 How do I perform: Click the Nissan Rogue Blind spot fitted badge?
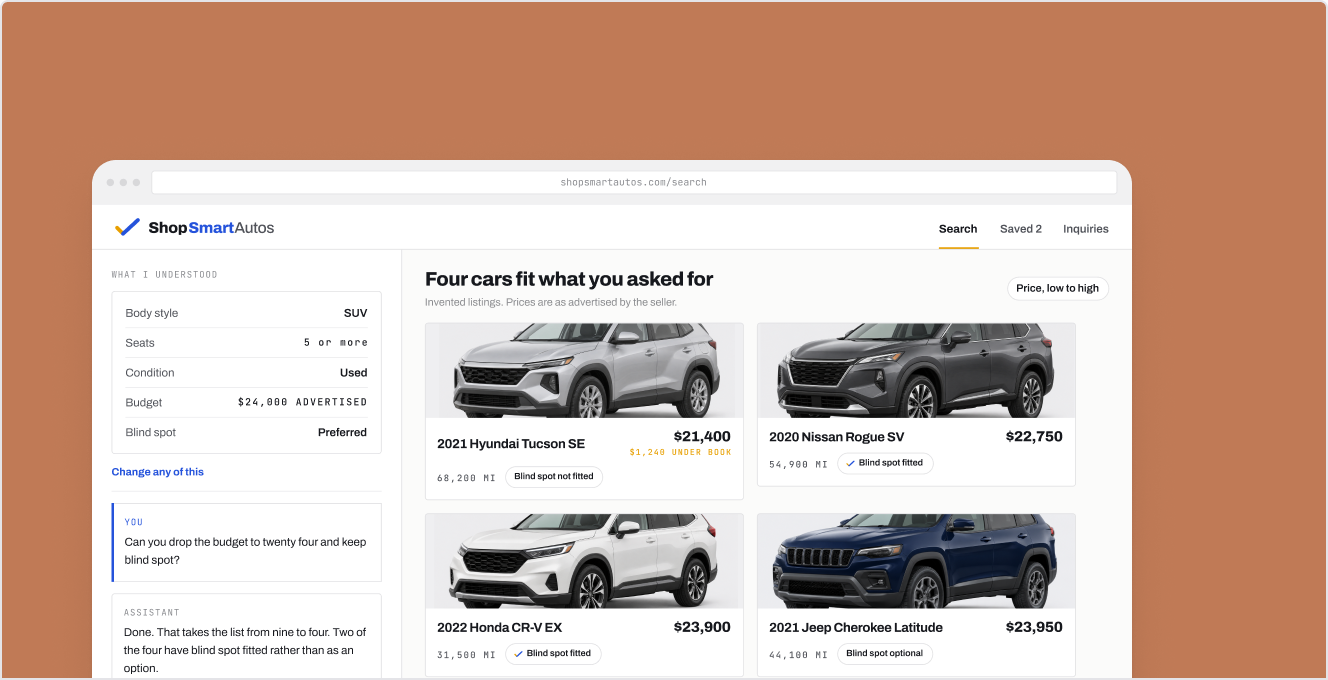coord(885,463)
